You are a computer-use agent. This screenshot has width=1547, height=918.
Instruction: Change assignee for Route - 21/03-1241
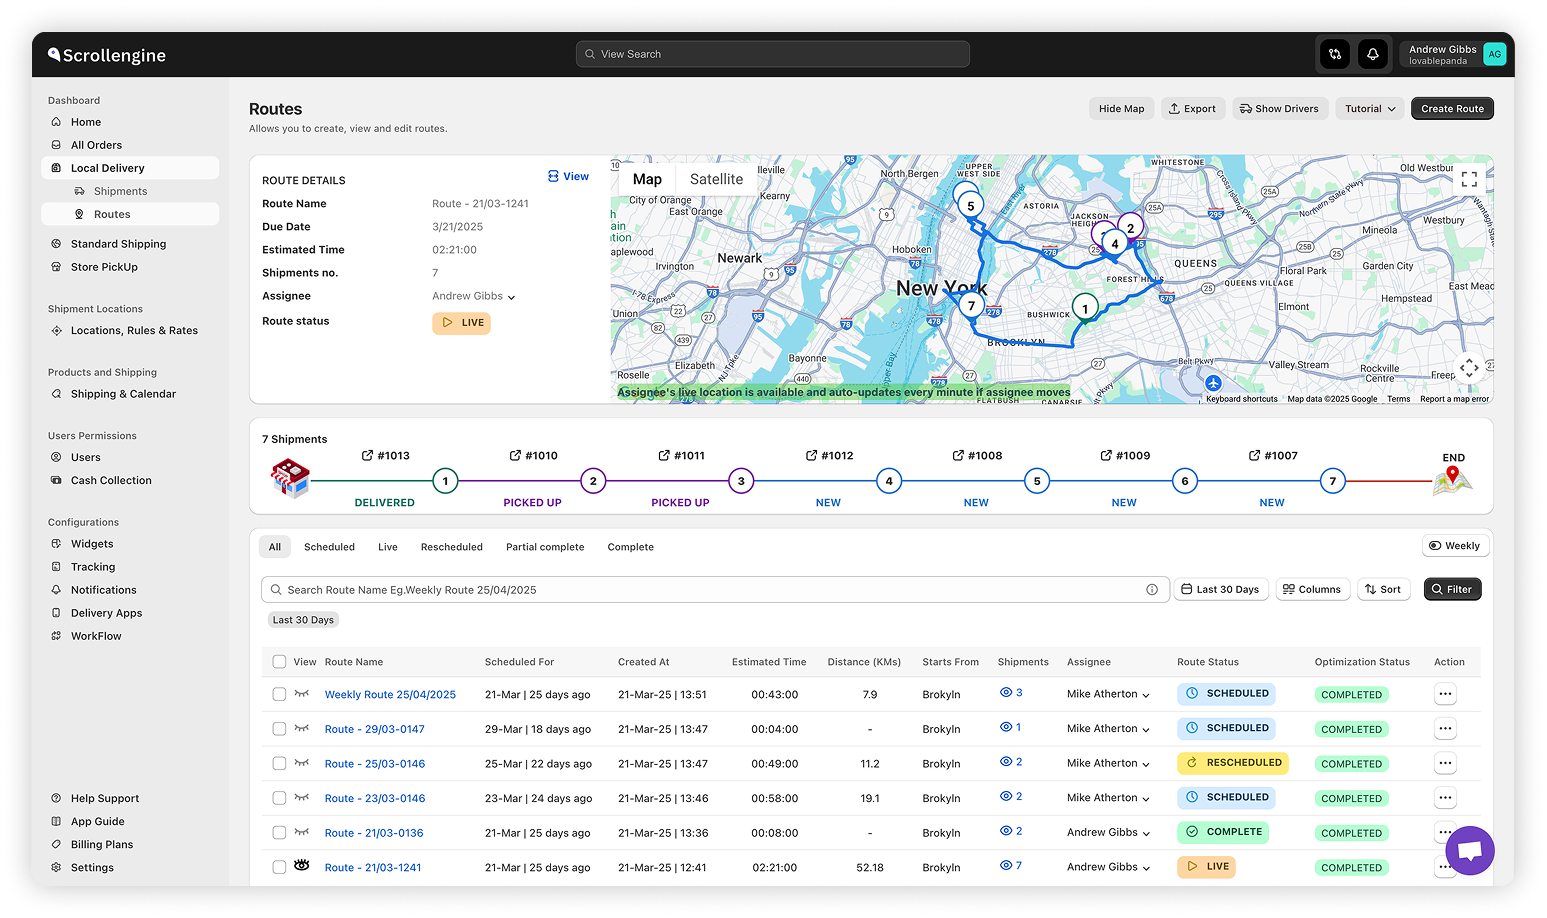[1108, 867]
